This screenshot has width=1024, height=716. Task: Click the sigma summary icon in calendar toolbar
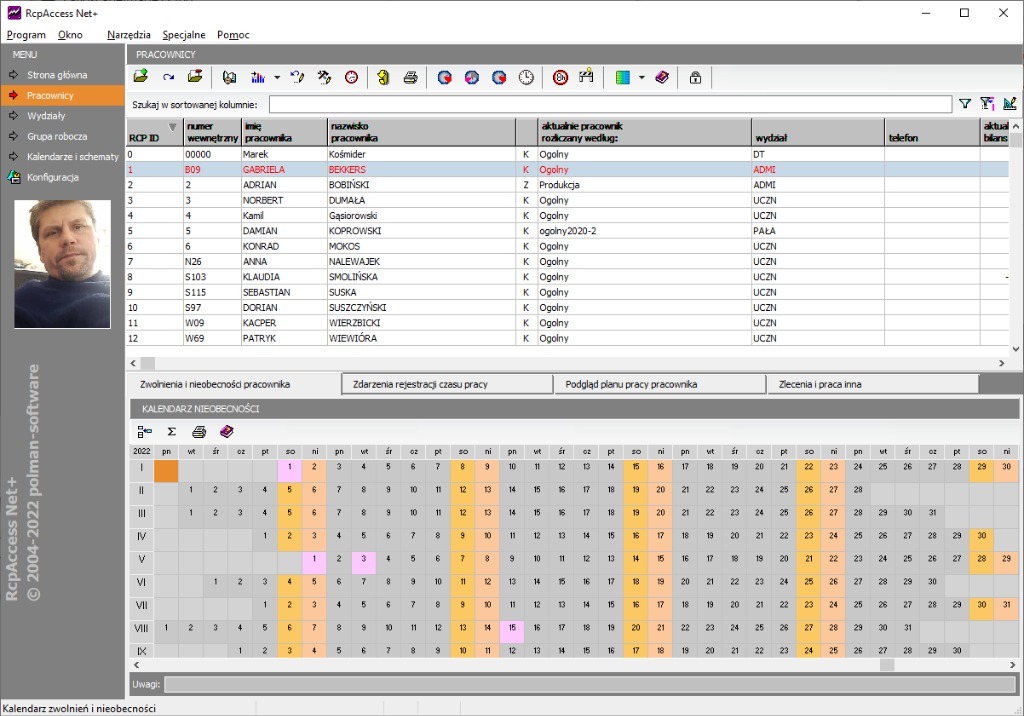click(171, 432)
